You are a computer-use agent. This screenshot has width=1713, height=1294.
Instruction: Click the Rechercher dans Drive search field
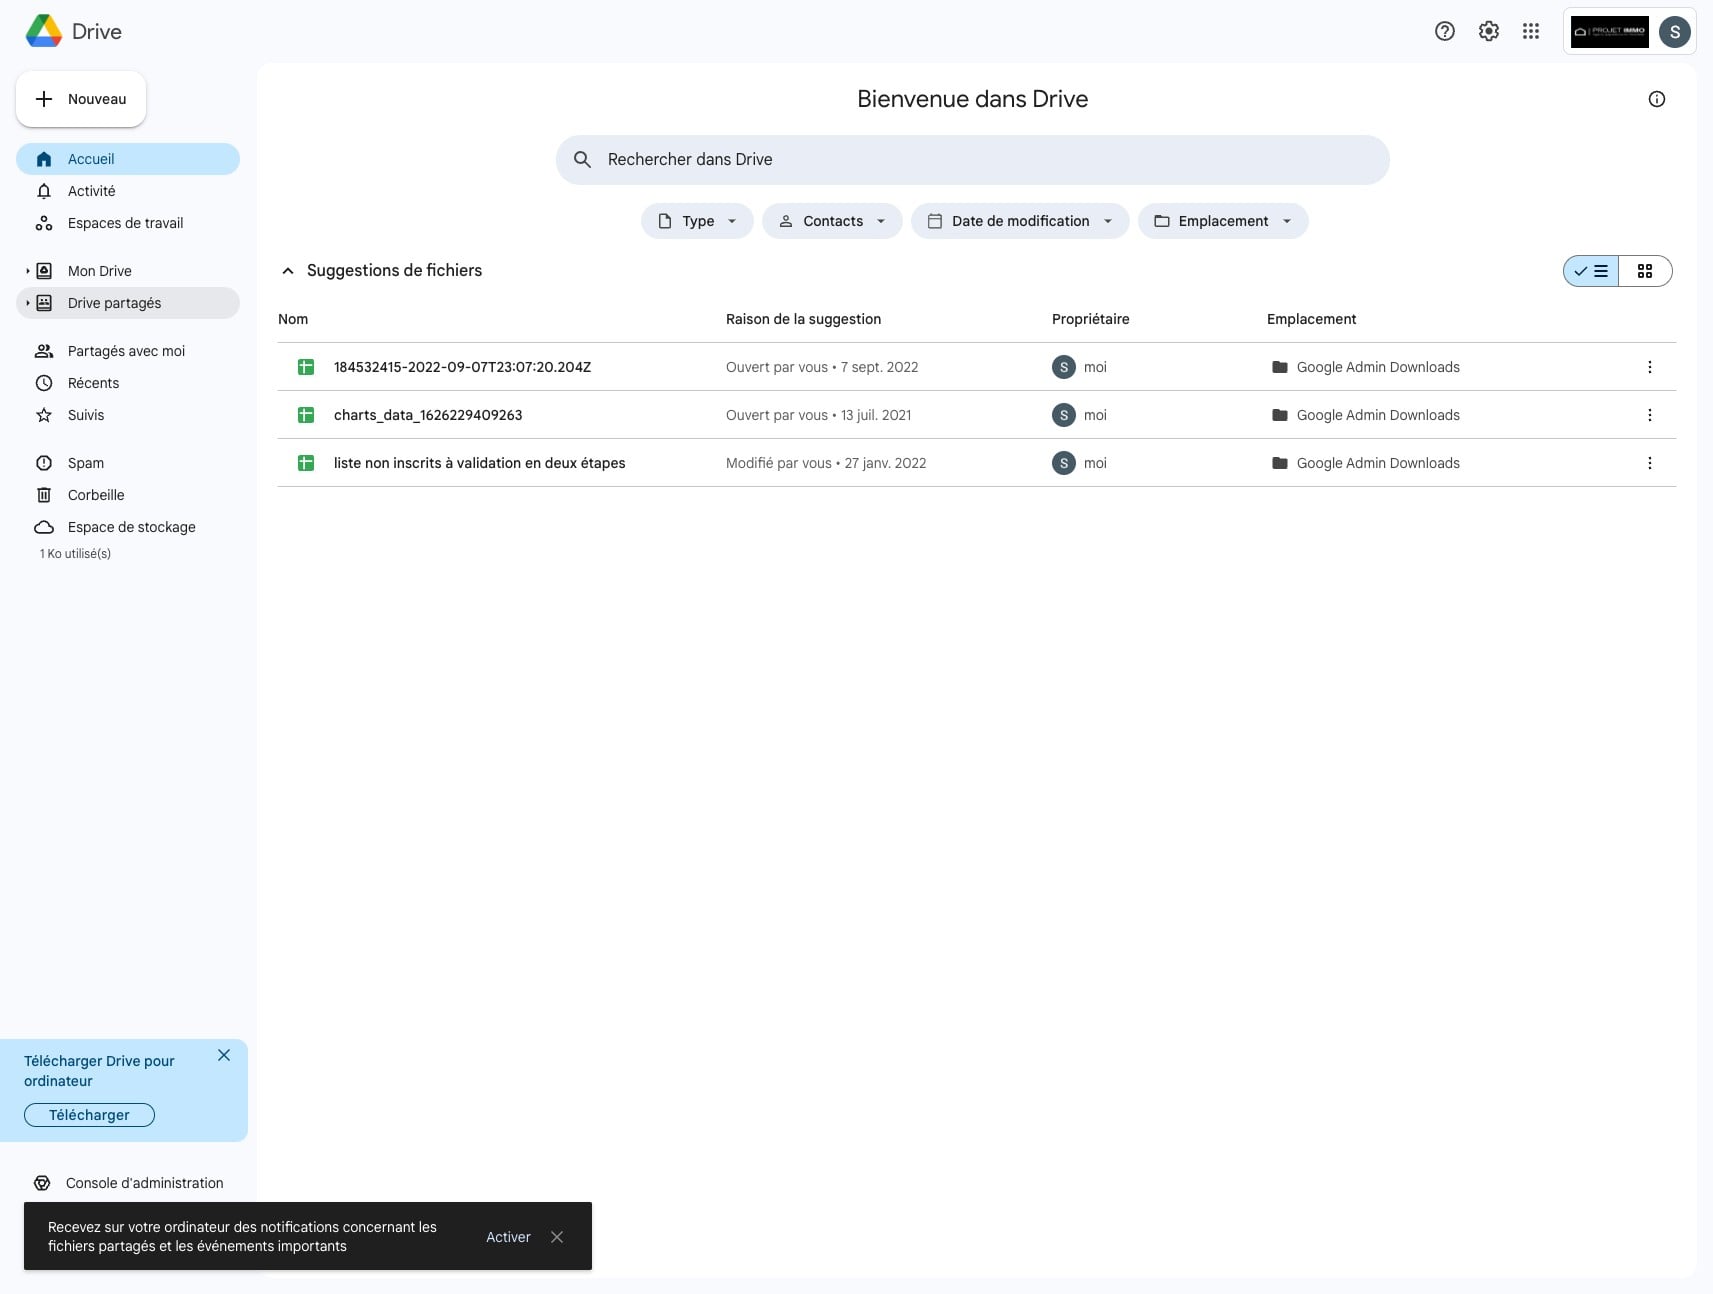(x=970, y=160)
